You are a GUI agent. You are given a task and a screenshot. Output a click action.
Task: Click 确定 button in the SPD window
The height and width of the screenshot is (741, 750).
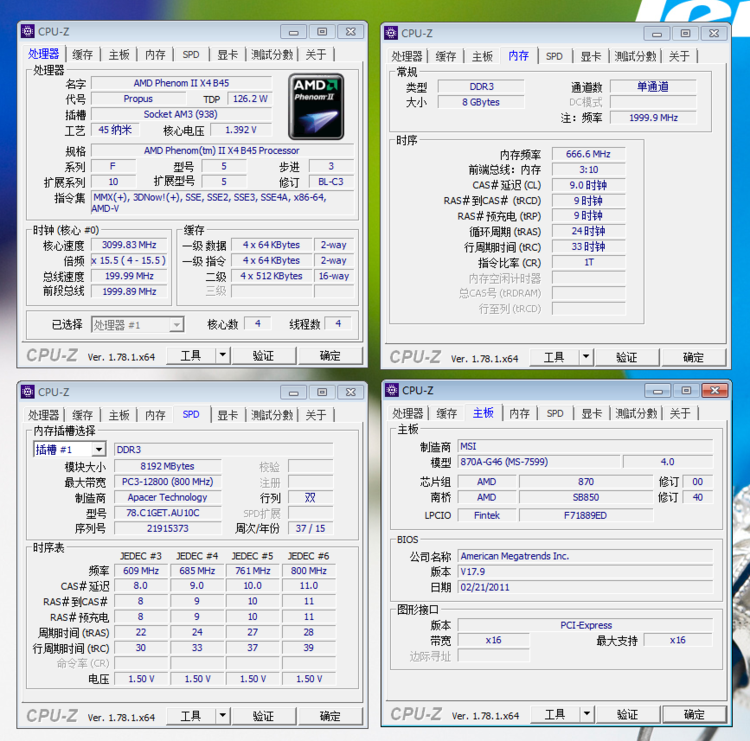click(x=330, y=716)
